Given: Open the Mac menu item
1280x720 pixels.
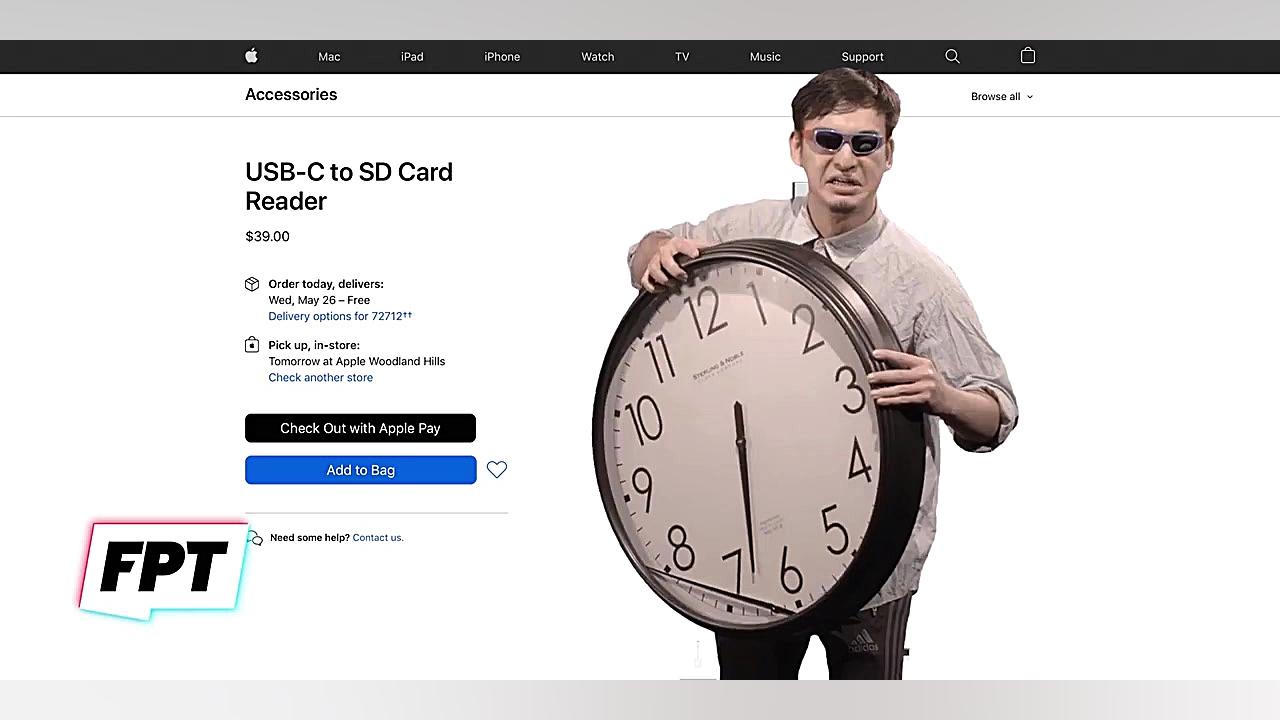Looking at the screenshot, I should click(329, 57).
